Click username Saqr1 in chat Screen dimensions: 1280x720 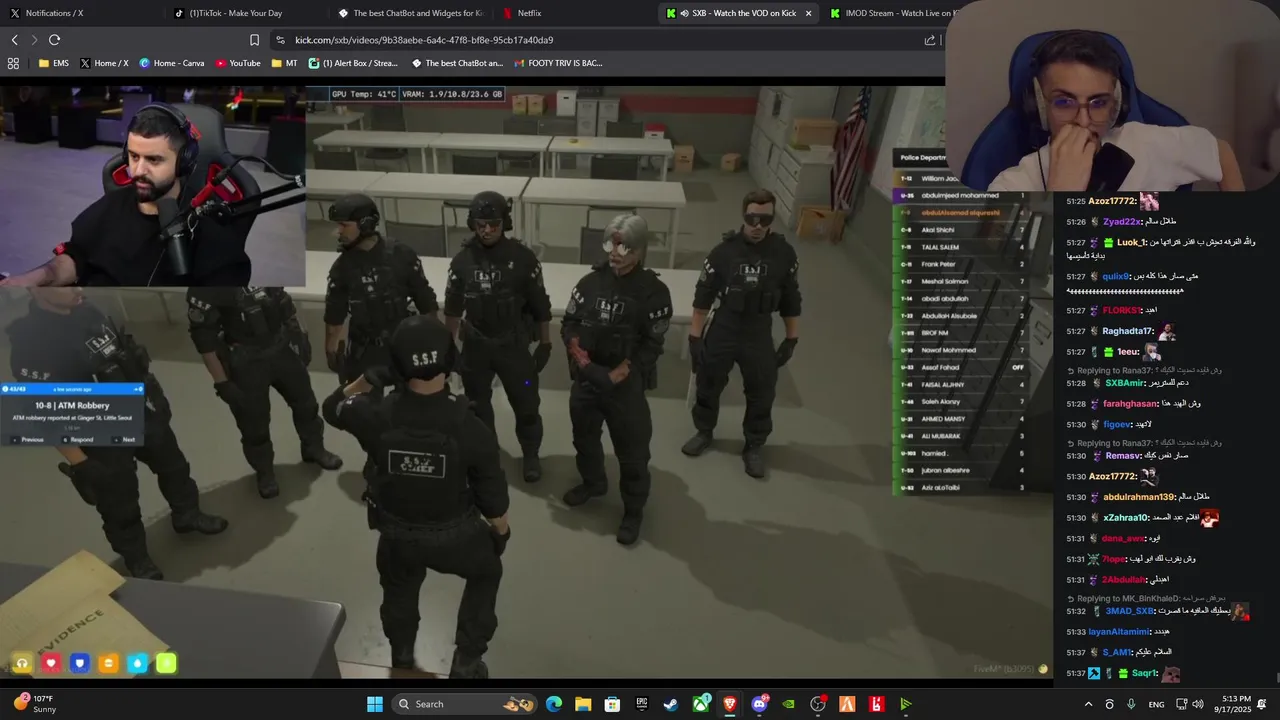pos(1144,673)
